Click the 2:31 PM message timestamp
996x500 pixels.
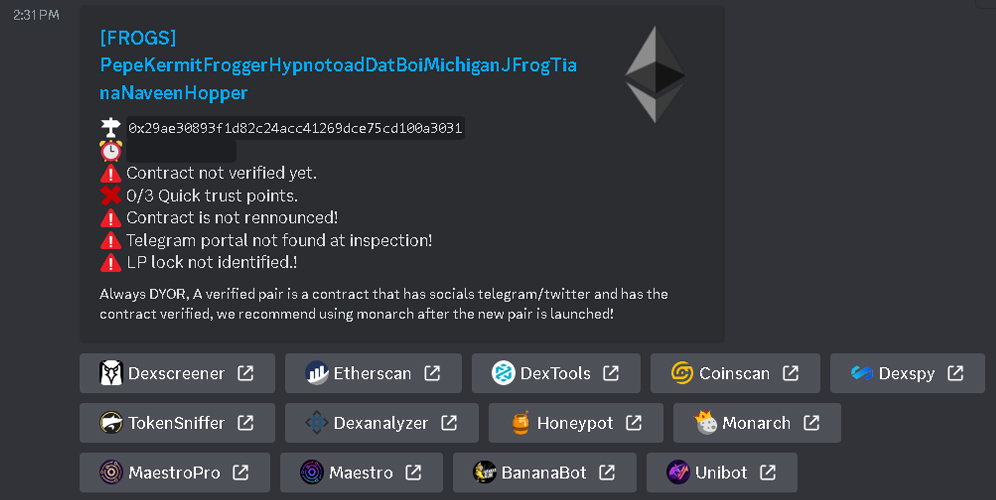[36, 15]
